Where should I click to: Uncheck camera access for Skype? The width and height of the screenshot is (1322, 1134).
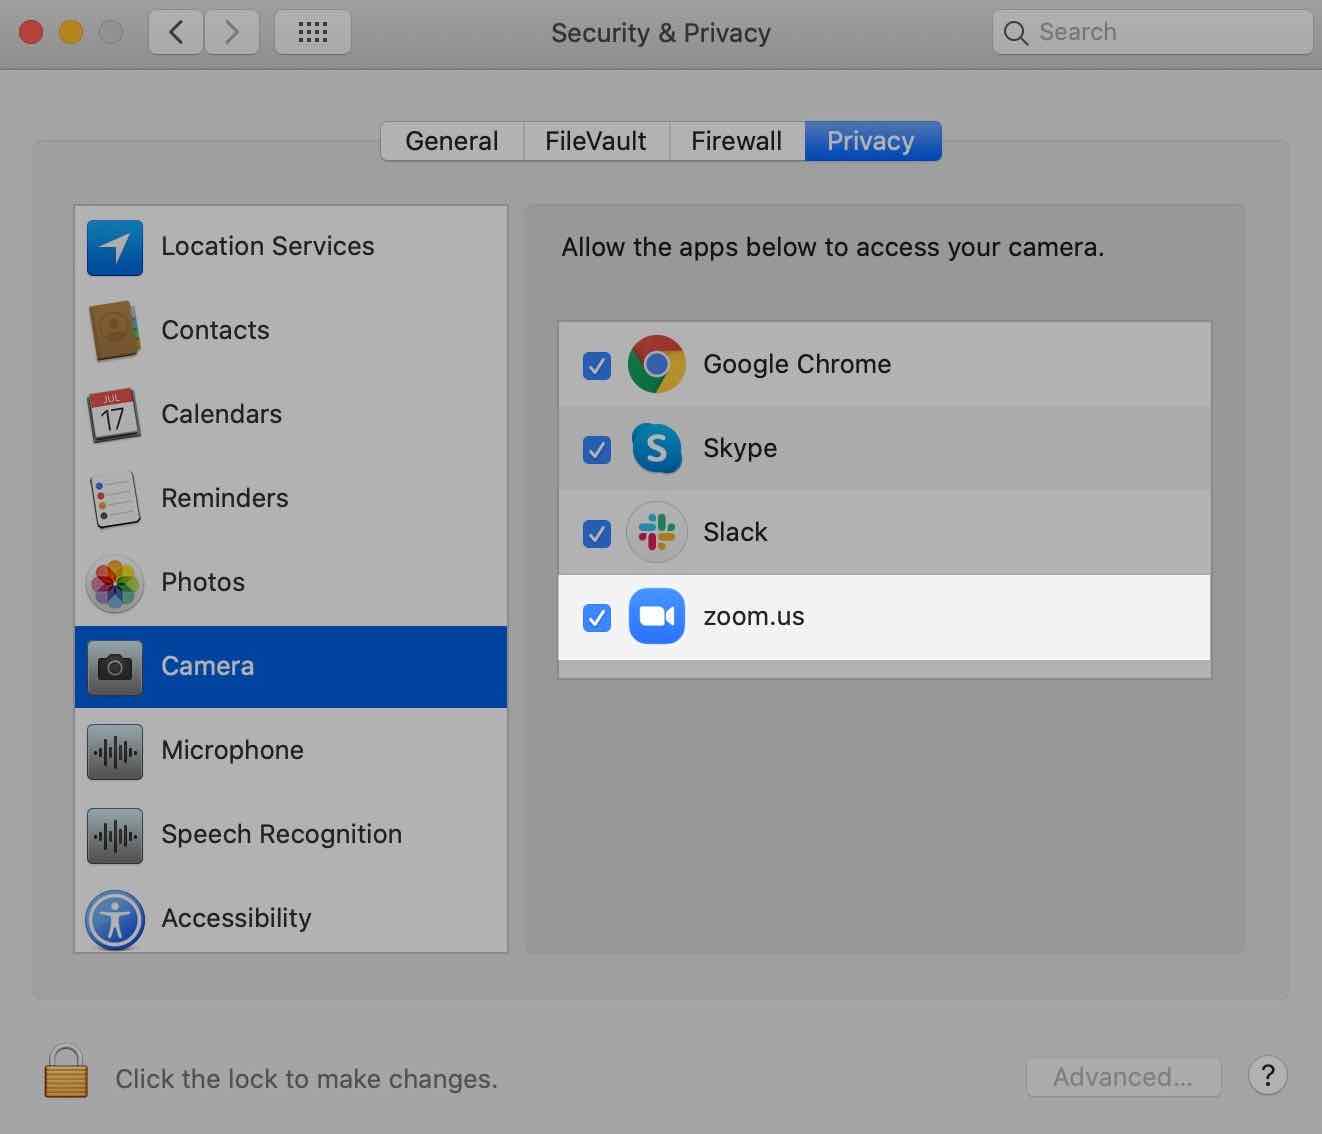[596, 450]
